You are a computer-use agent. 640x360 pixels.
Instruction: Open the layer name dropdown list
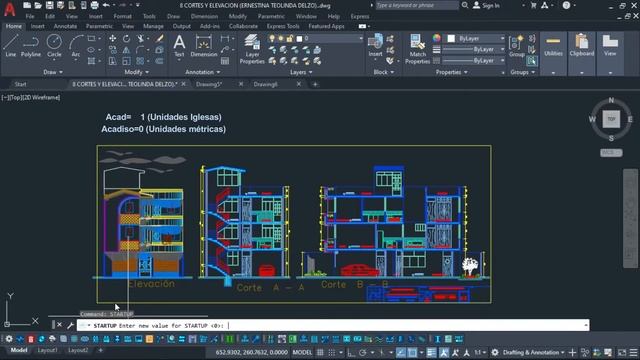(x=361, y=38)
